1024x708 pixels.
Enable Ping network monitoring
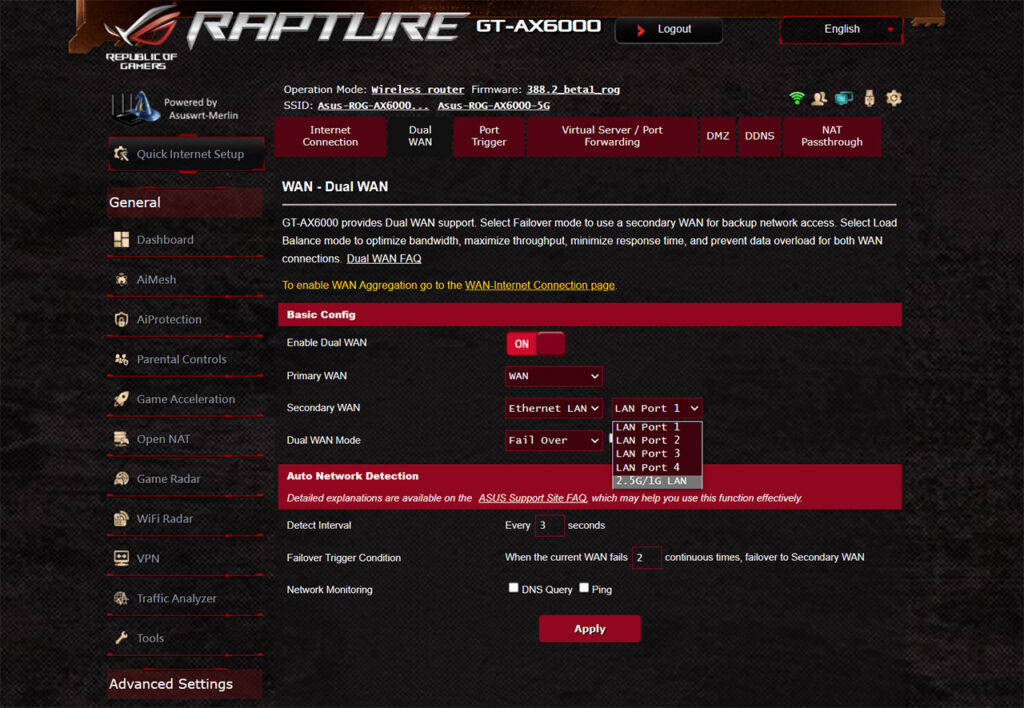click(x=583, y=588)
